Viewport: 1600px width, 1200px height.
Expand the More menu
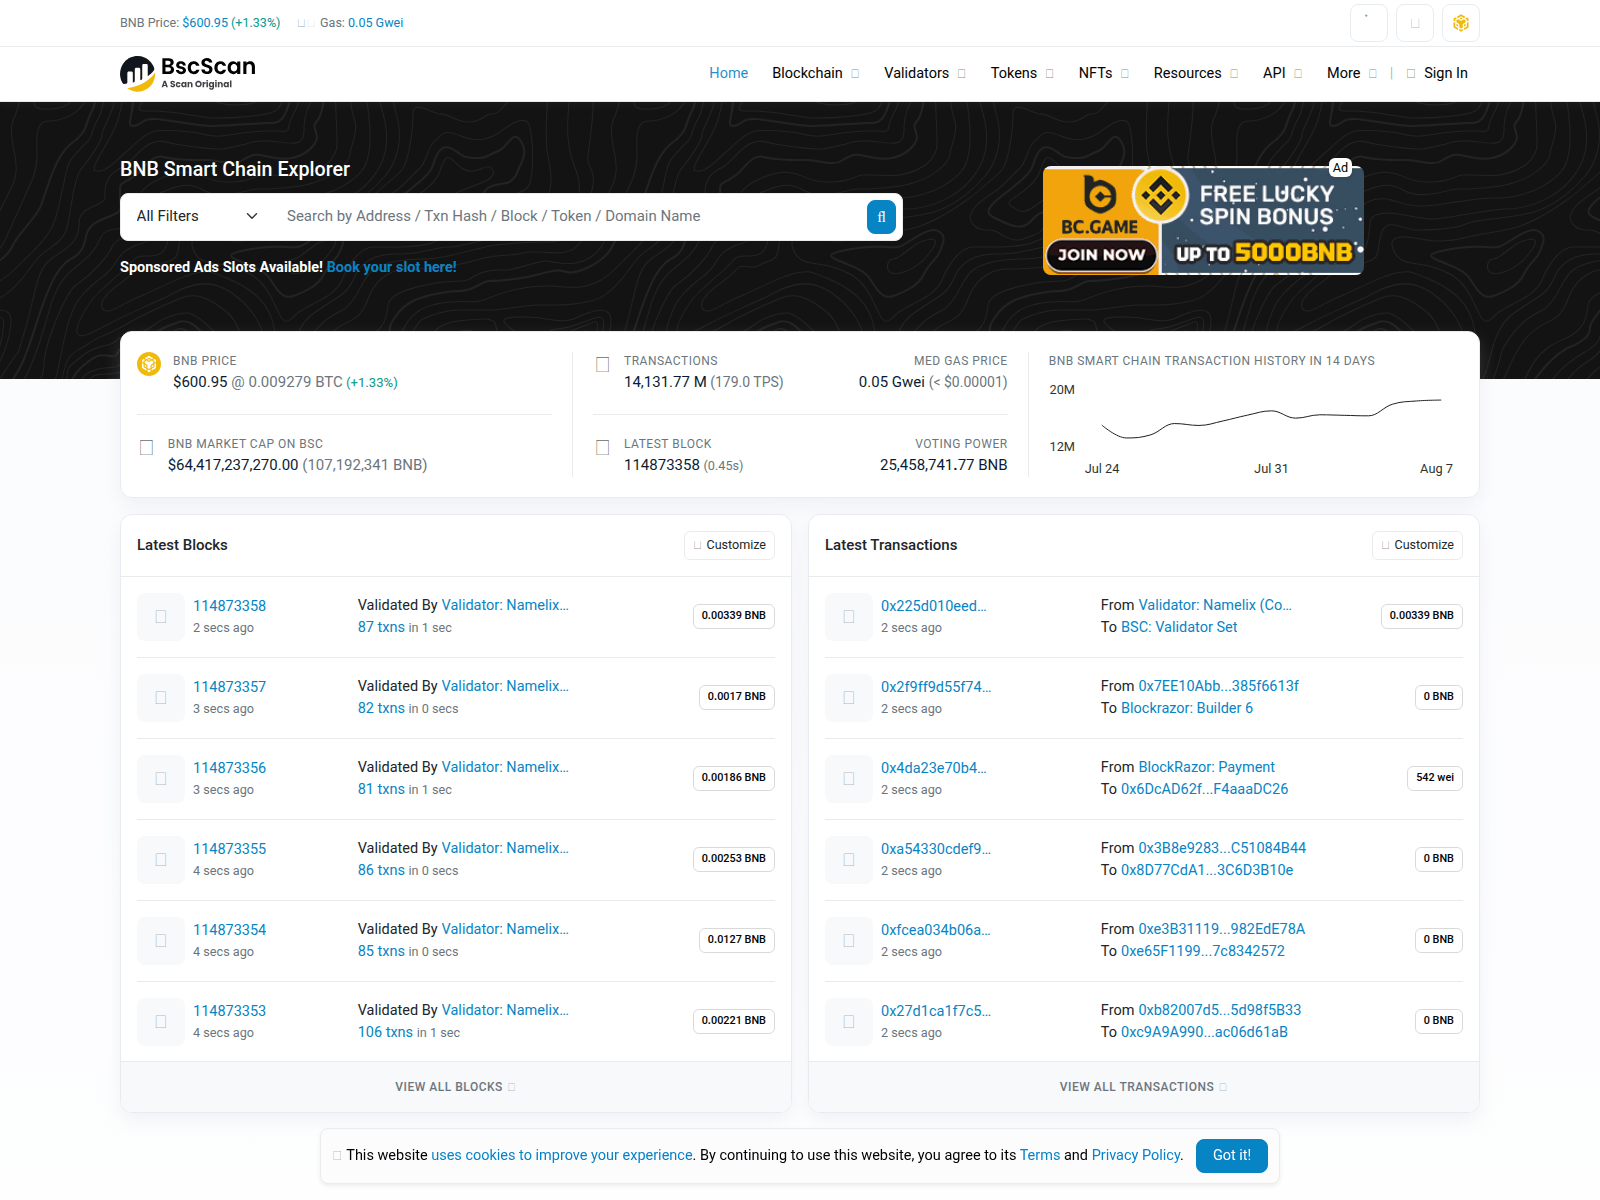pyautogui.click(x=1352, y=73)
